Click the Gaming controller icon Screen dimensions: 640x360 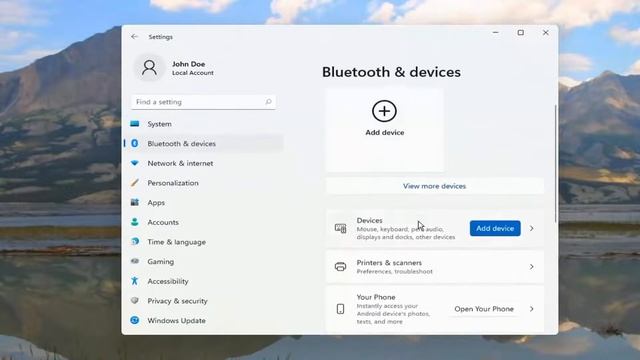[135, 261]
